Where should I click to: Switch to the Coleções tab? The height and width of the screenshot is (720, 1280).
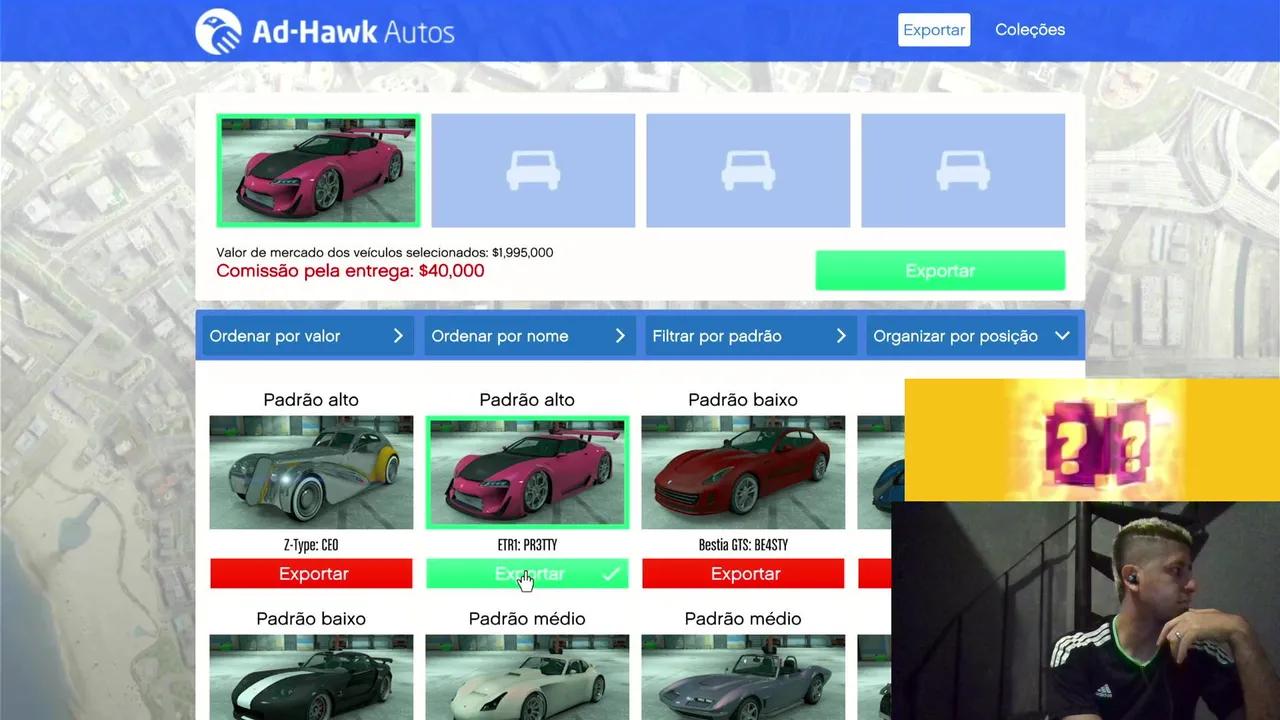click(x=1030, y=30)
